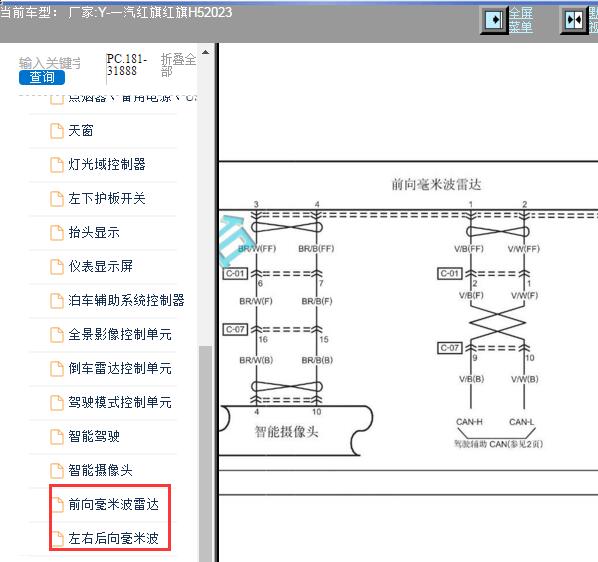Click the document icon beside 全景影像控制单元
Screen dimensions: 598x562
click(x=57, y=334)
